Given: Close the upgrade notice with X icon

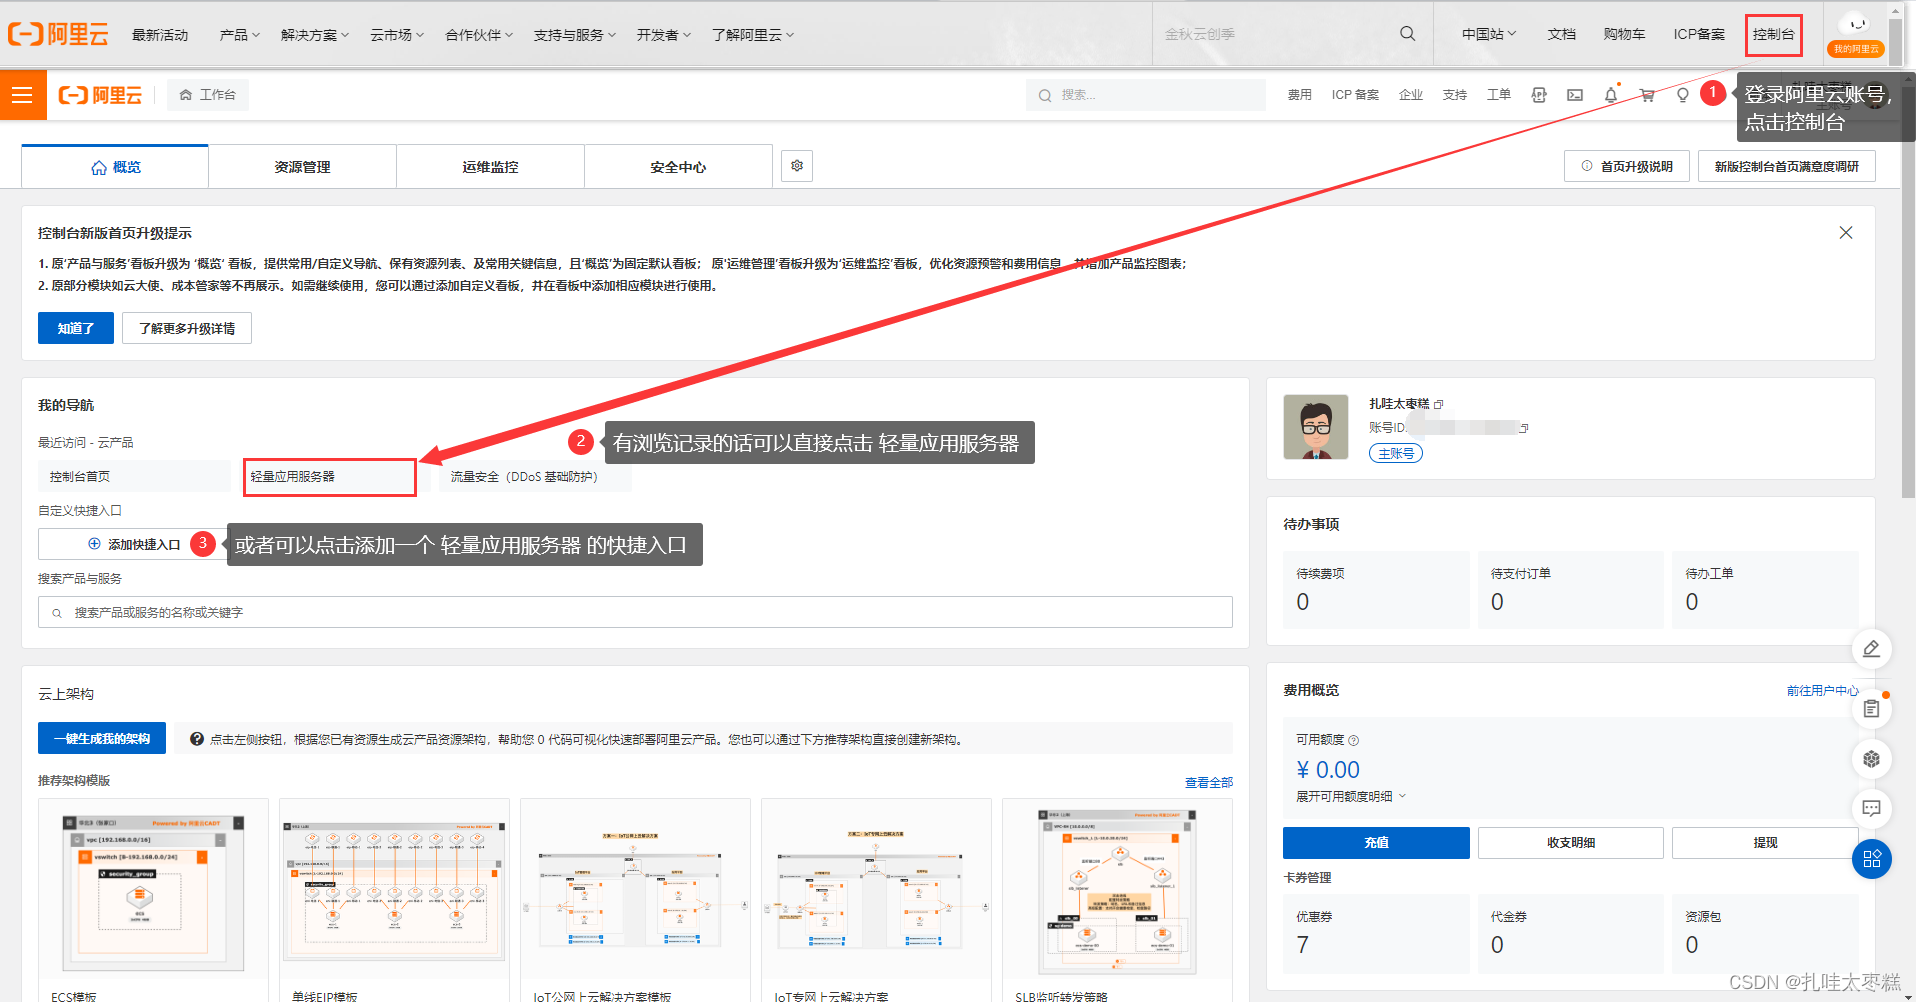Looking at the screenshot, I should coord(1846,233).
